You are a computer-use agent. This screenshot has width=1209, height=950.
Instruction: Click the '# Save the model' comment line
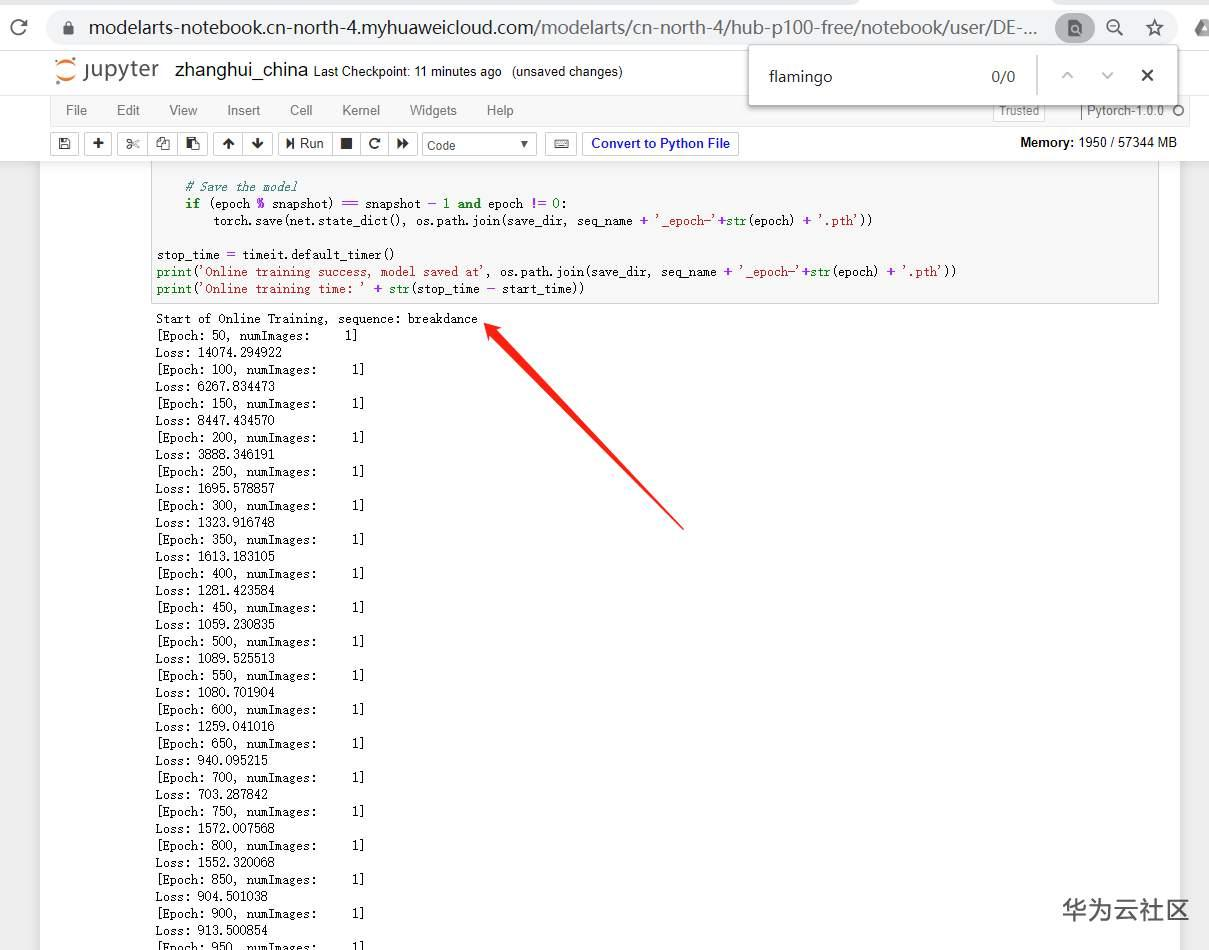coord(241,187)
